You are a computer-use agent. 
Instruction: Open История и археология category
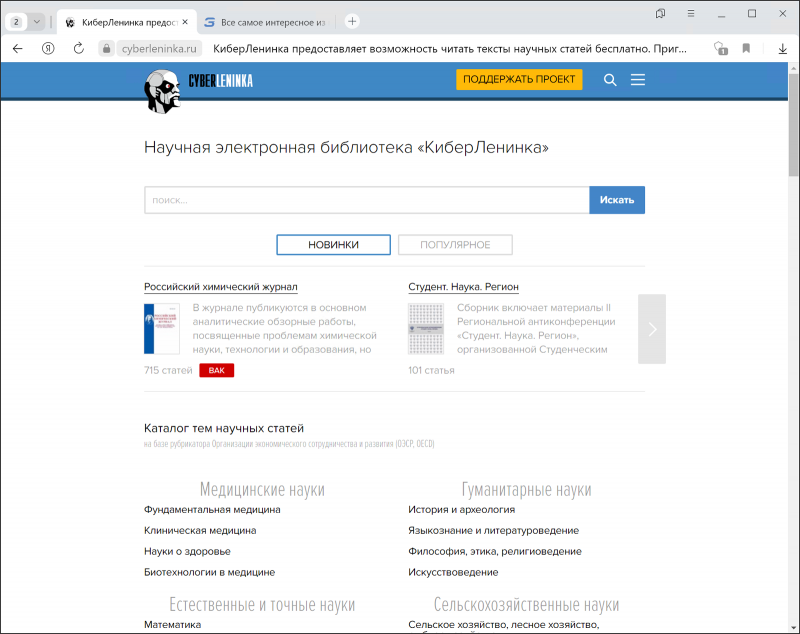(462, 510)
